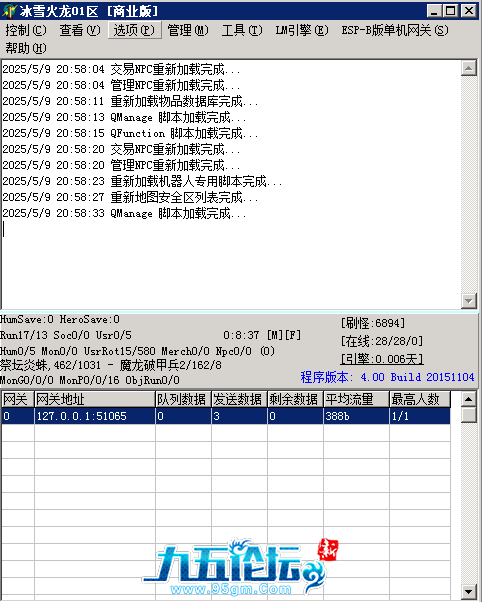Select the 388b average traffic cell
The height and width of the screenshot is (602, 482).
(x=356, y=416)
